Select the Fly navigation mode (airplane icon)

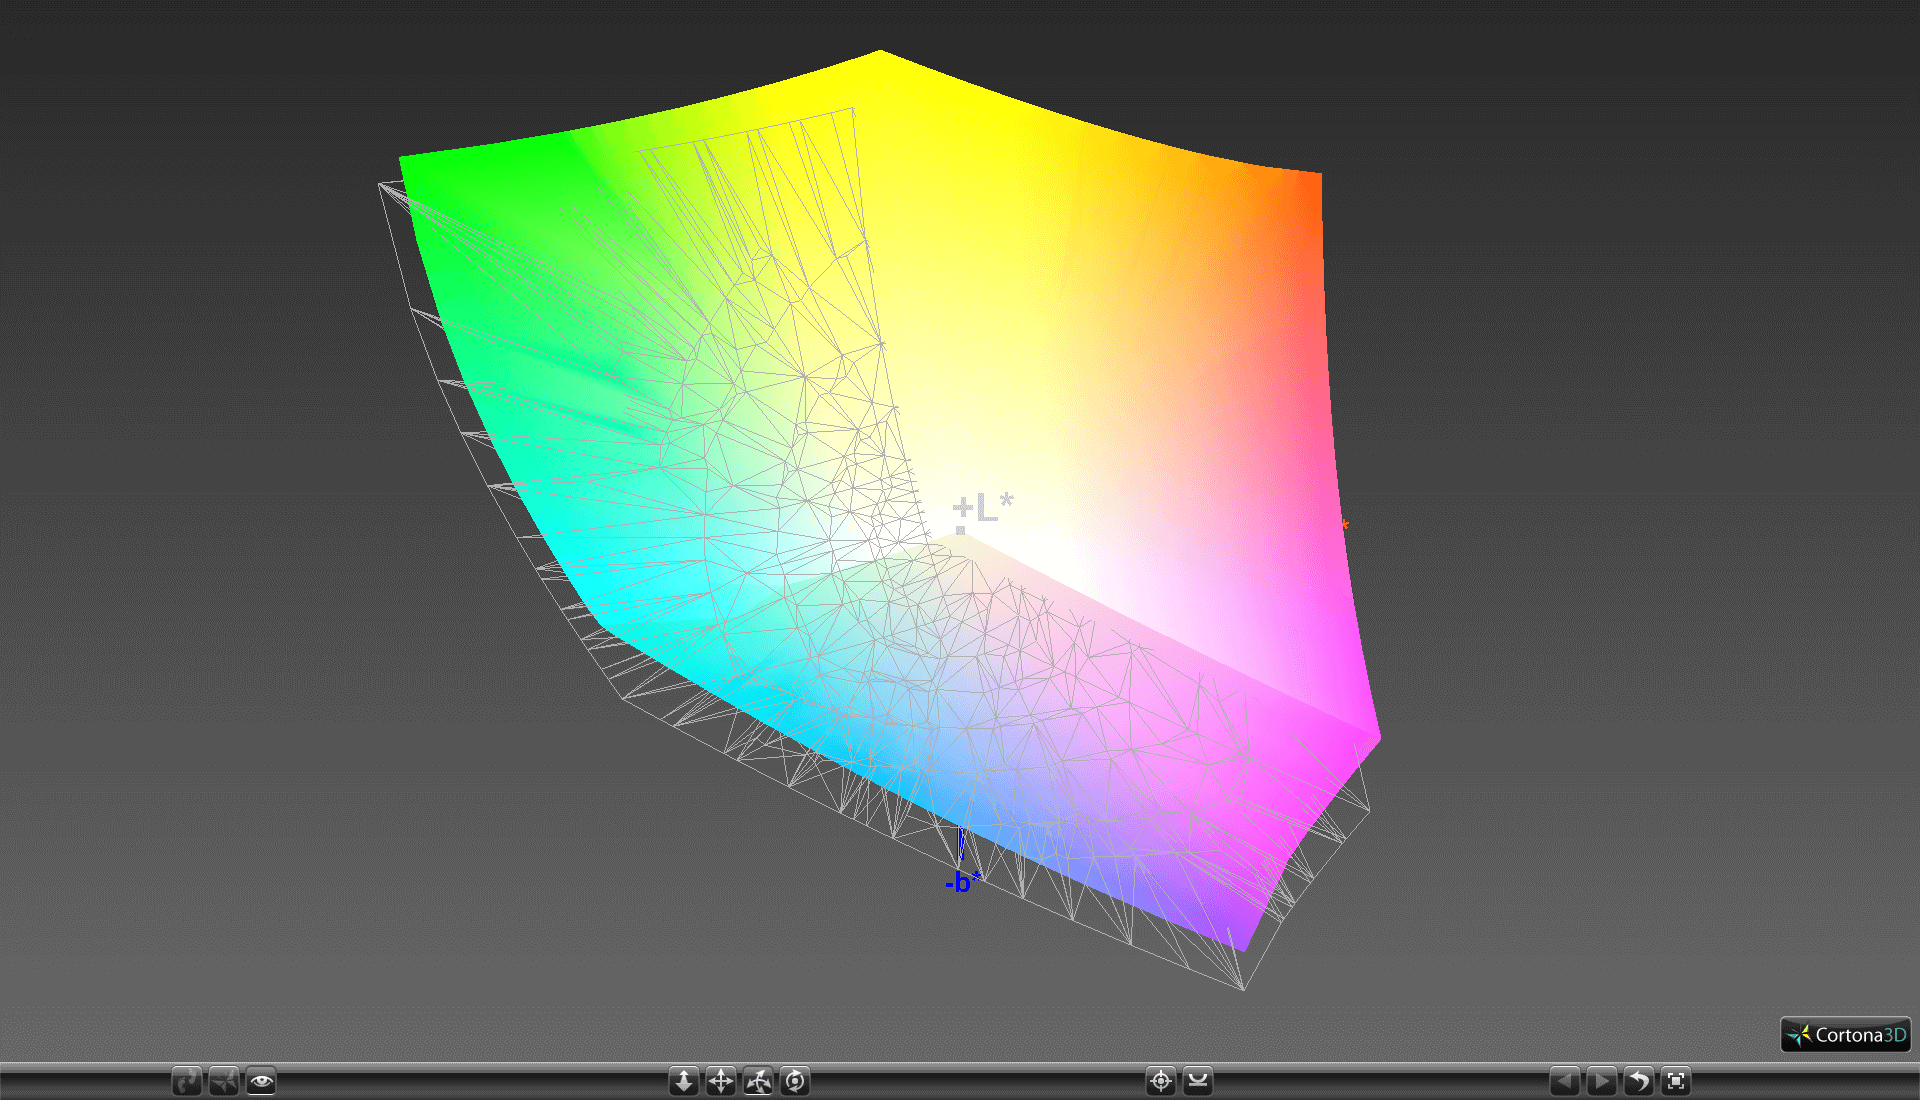click(224, 1081)
